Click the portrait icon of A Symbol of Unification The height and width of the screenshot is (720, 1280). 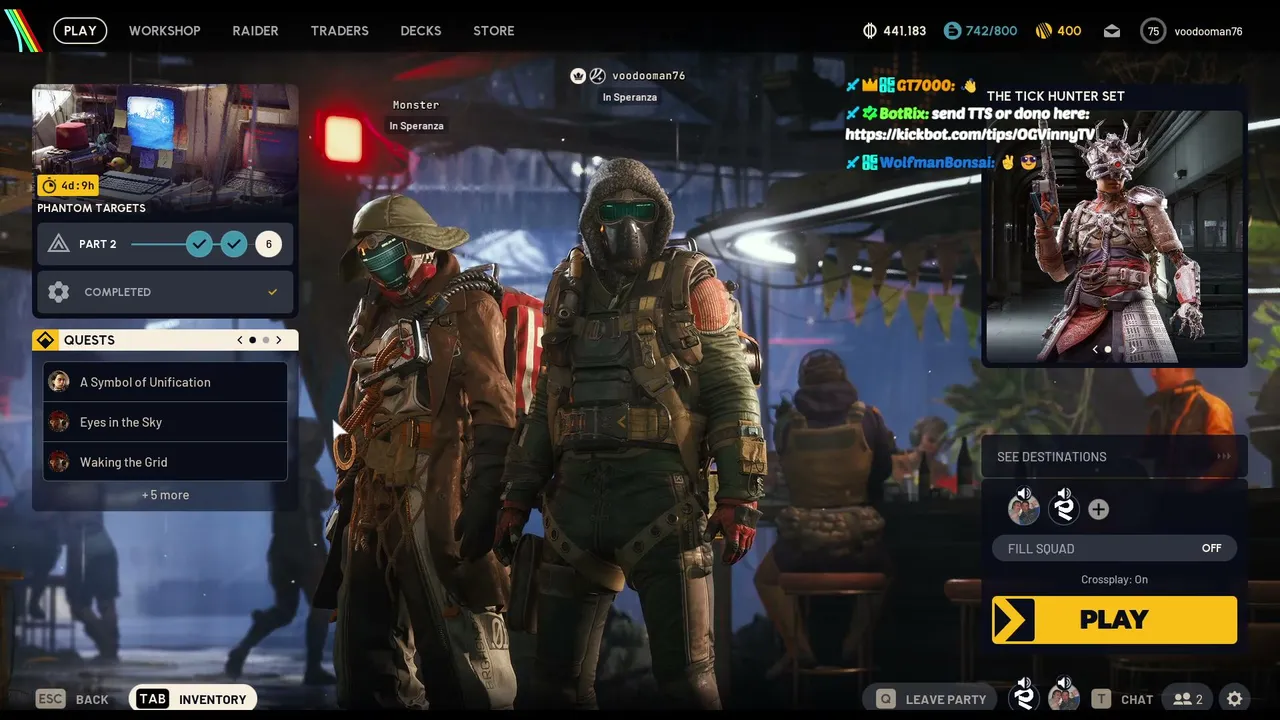tap(59, 382)
